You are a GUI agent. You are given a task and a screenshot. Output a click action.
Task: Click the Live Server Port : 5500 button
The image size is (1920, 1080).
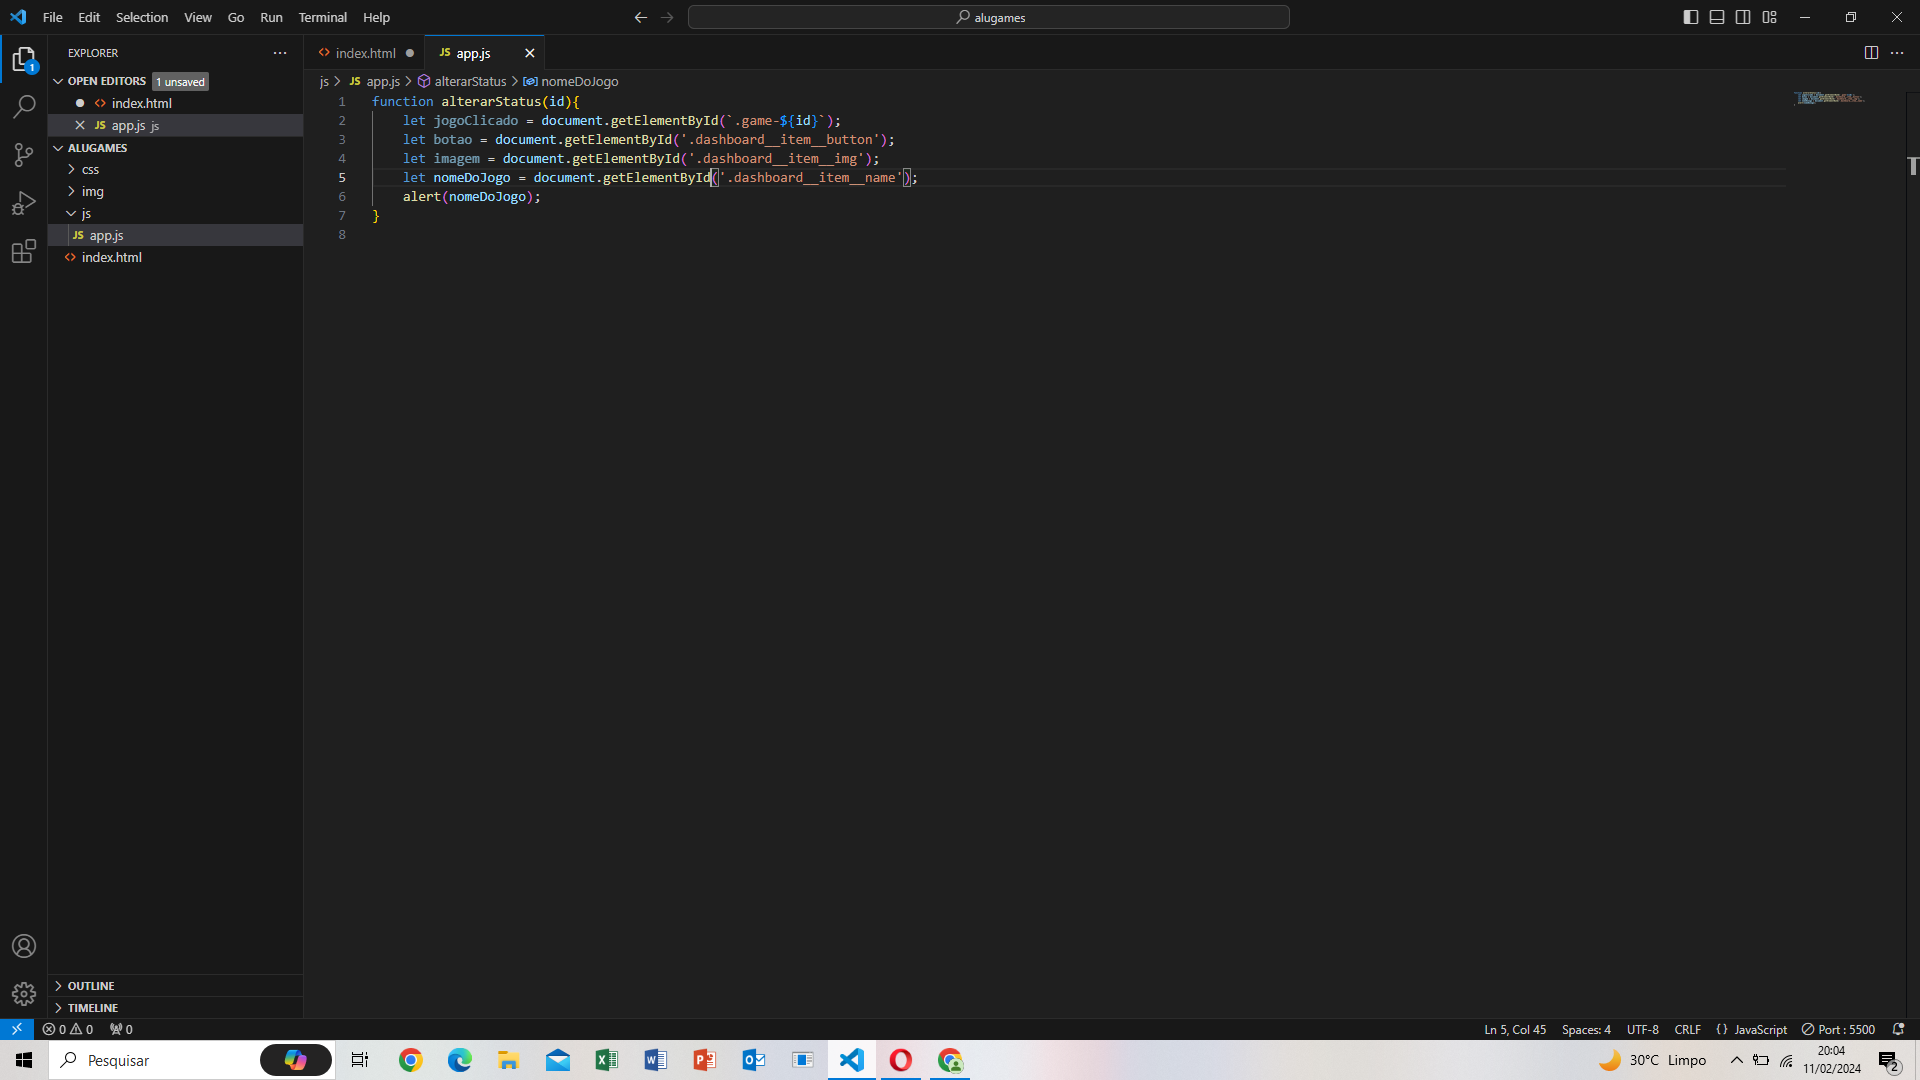click(1838, 1029)
